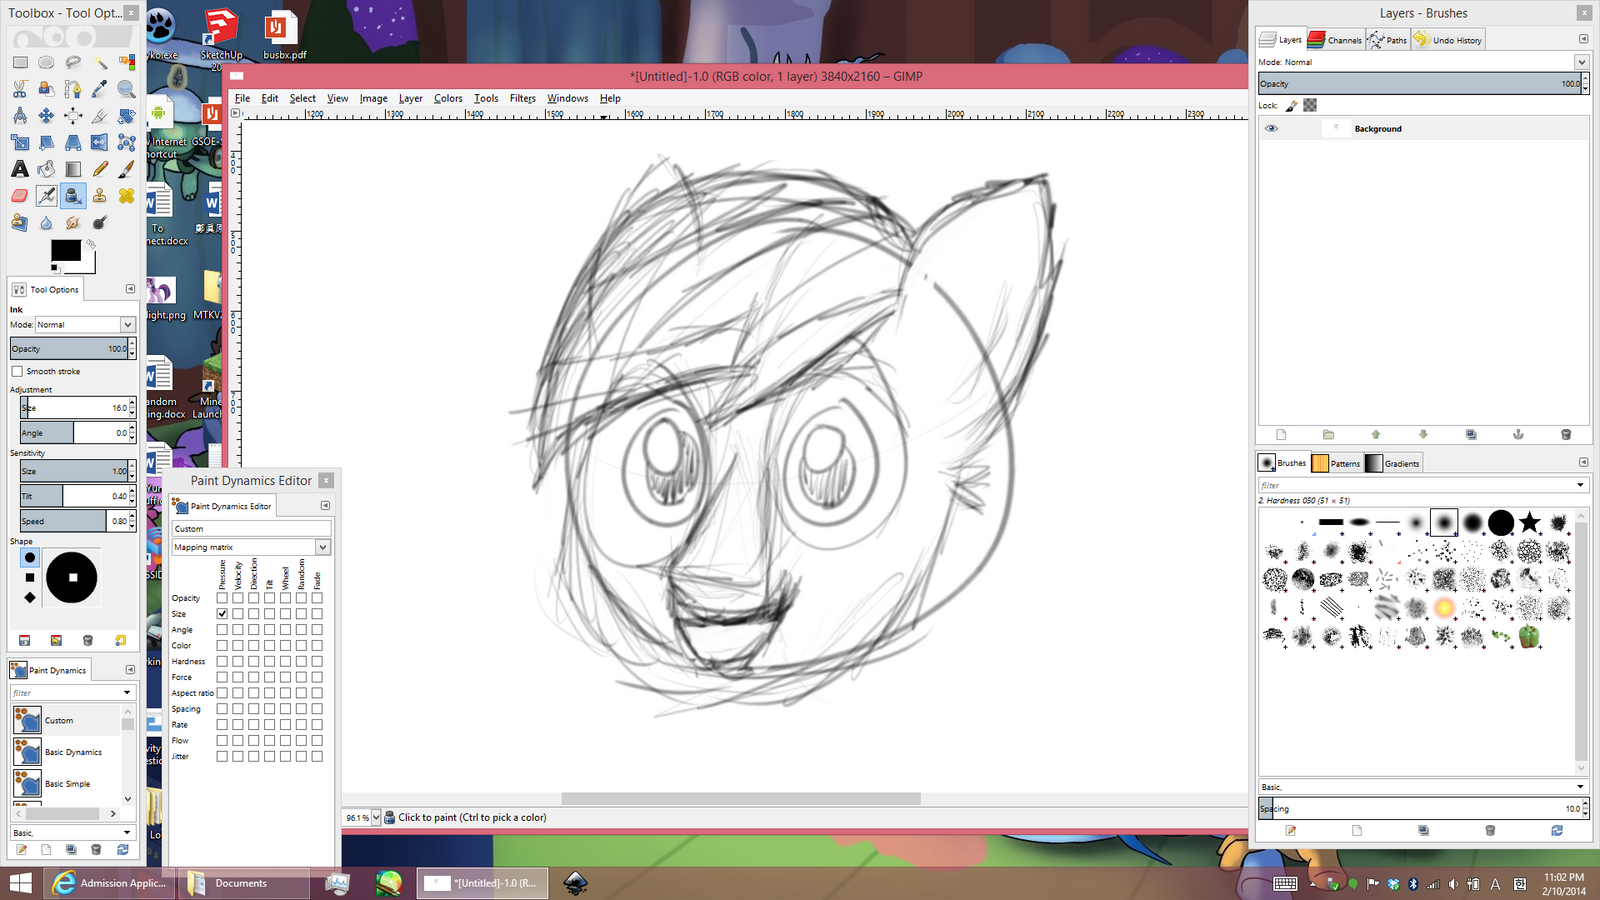Select the Text tool
This screenshot has height=900, width=1600.
pyautogui.click(x=20, y=169)
